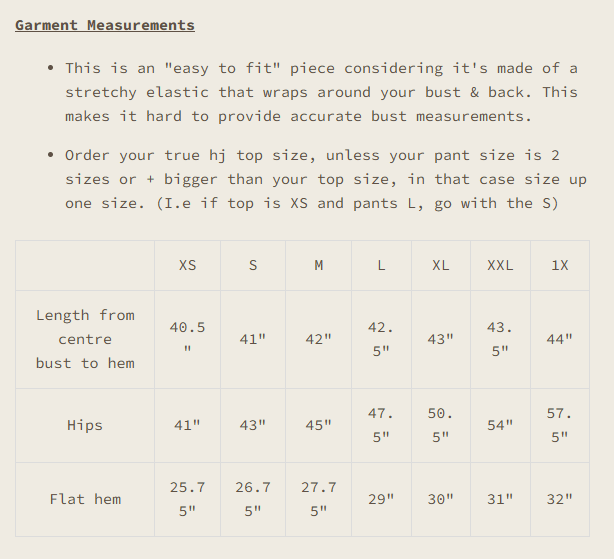Screen dimensions: 614x559
Task: Select the XS size column header
Action: coord(187,265)
